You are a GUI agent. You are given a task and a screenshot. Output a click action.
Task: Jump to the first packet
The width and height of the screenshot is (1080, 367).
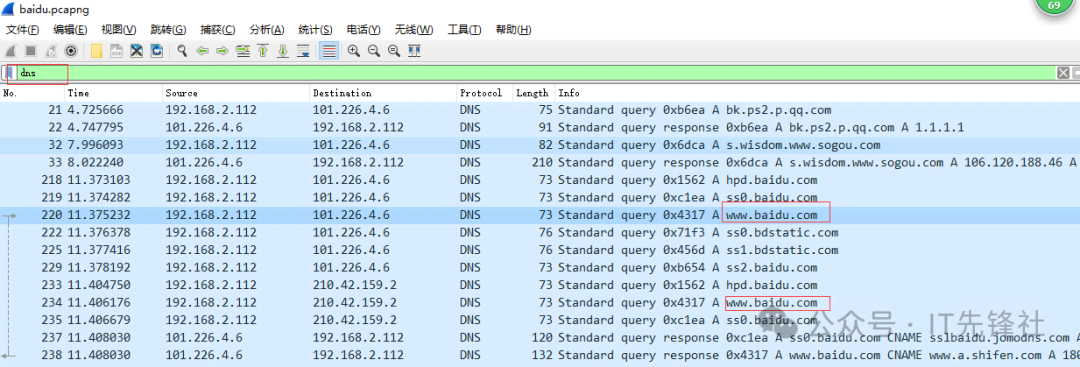coord(262,51)
